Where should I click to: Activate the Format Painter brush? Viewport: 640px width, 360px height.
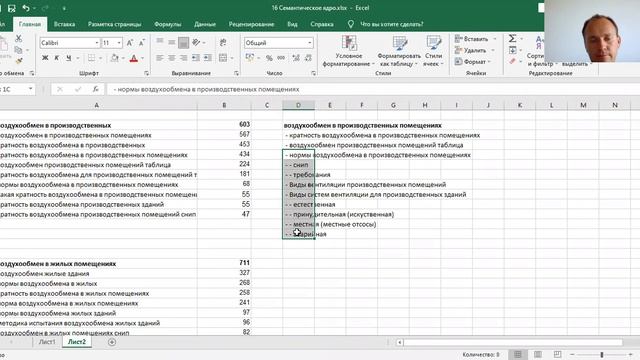[18, 61]
